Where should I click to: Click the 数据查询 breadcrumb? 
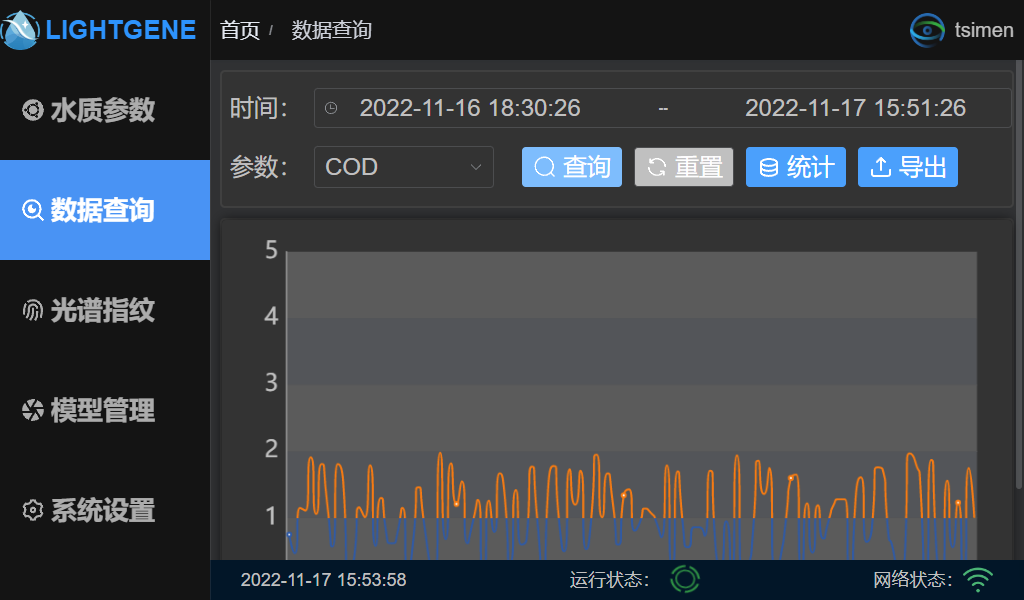click(331, 30)
